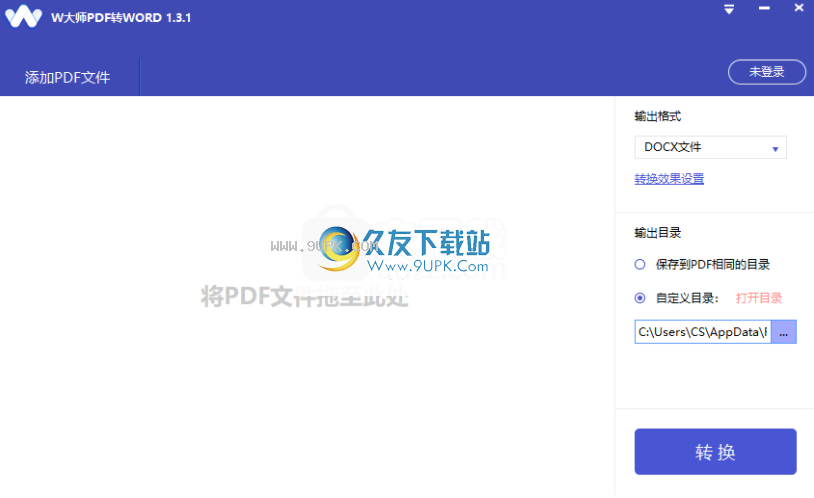The image size is (814, 498).
Task: Minimize the PDF converter window
Action: pyautogui.click(x=764, y=8)
